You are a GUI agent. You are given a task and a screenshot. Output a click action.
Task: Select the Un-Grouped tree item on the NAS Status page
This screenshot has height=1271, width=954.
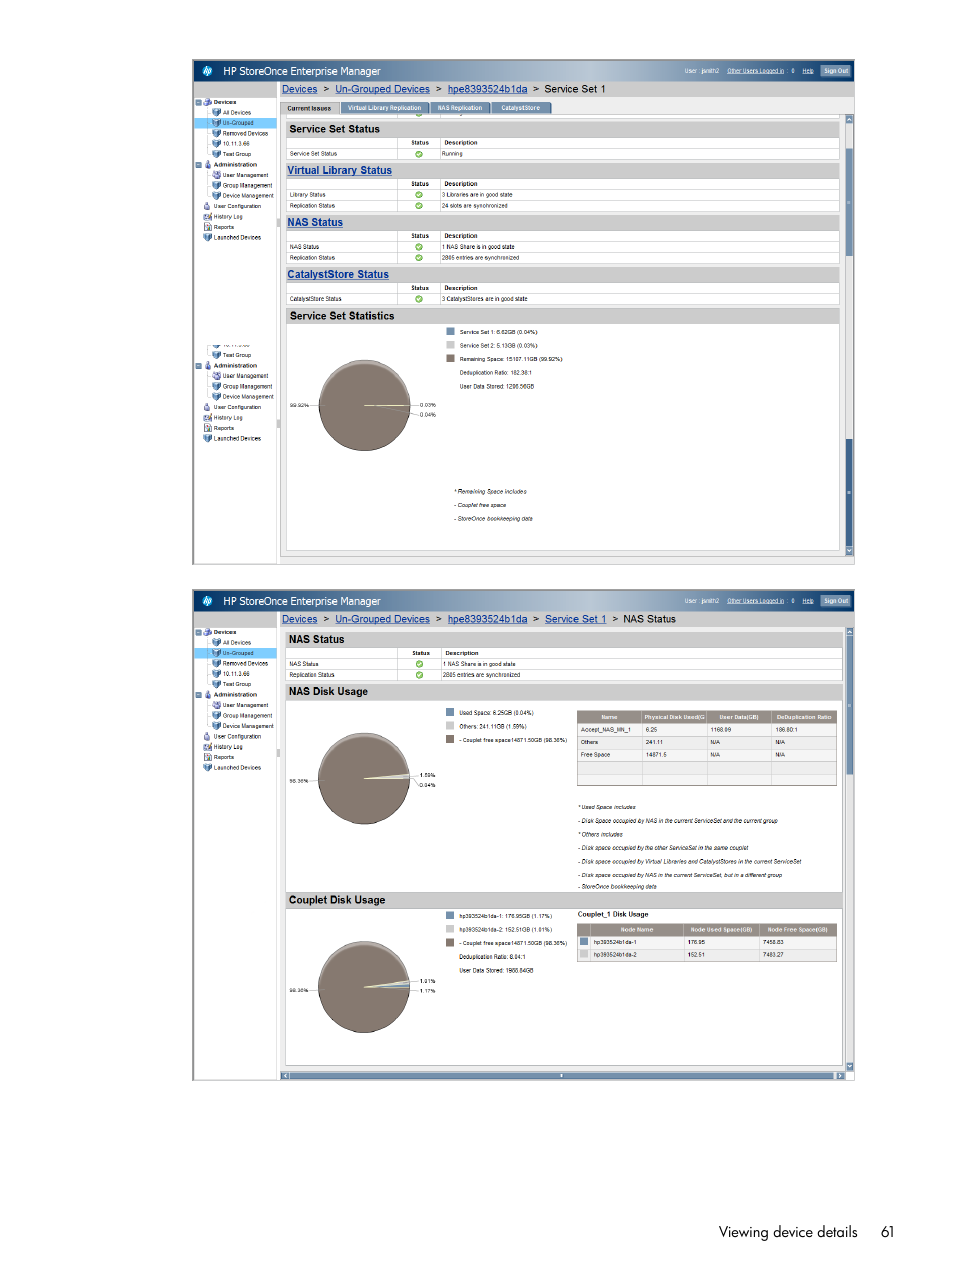[x=238, y=653]
